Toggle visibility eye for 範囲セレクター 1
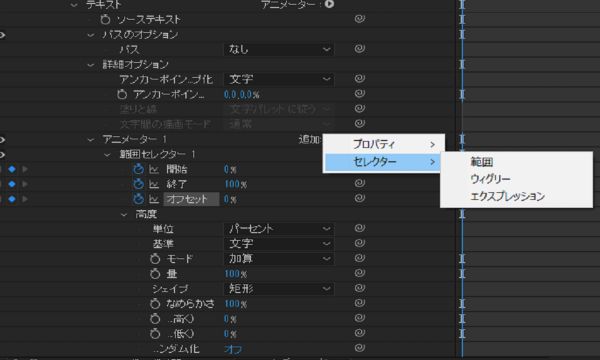This screenshot has width=600, height=360. click(x=2, y=155)
